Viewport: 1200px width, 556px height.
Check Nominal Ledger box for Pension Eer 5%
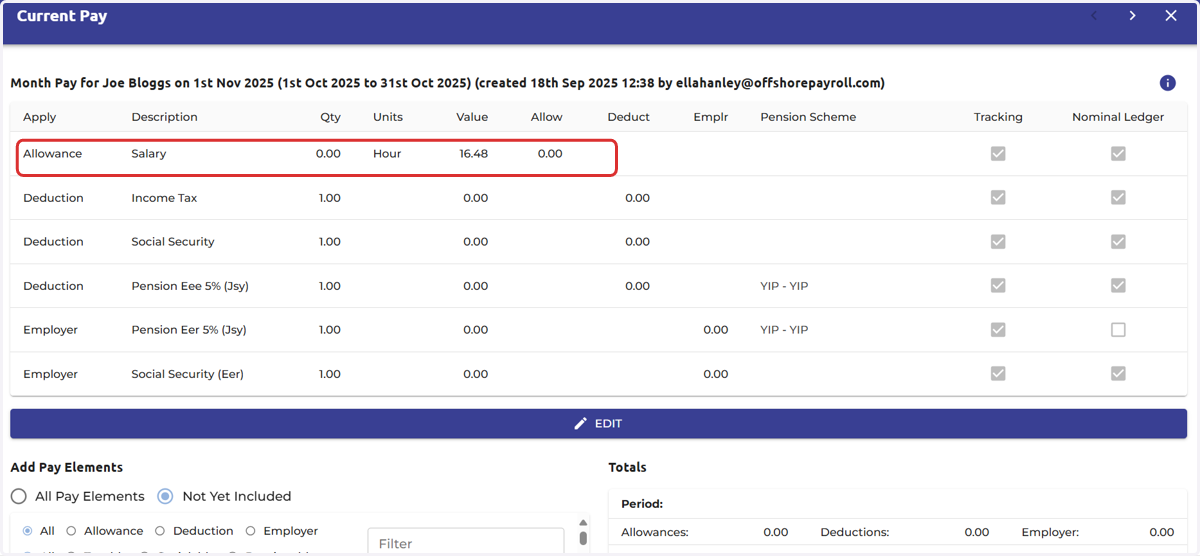[x=1118, y=330]
